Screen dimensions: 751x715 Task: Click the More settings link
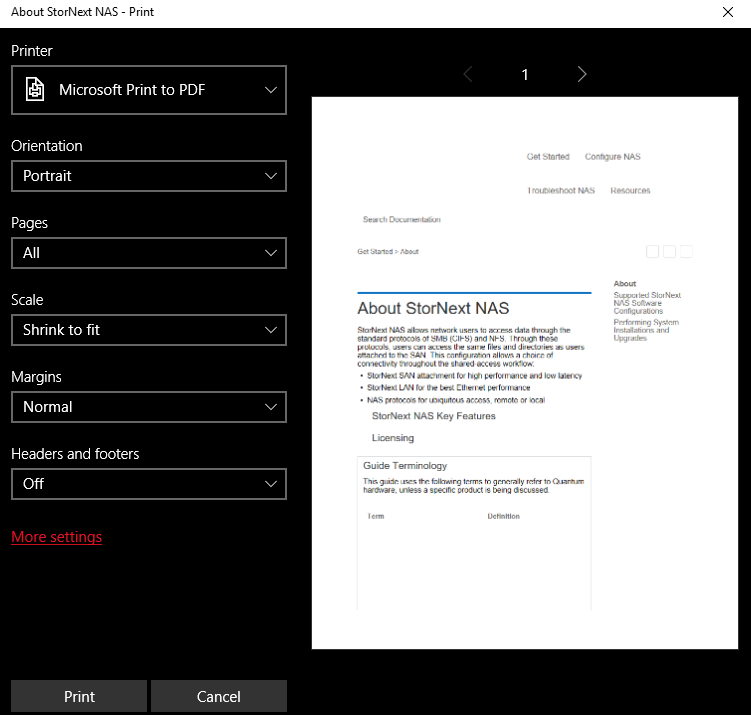pos(57,537)
